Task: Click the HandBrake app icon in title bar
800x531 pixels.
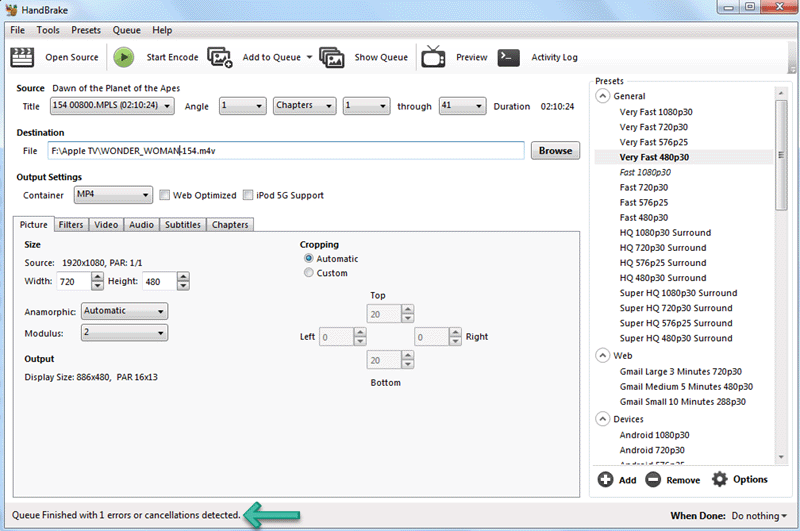Action: tap(11, 10)
